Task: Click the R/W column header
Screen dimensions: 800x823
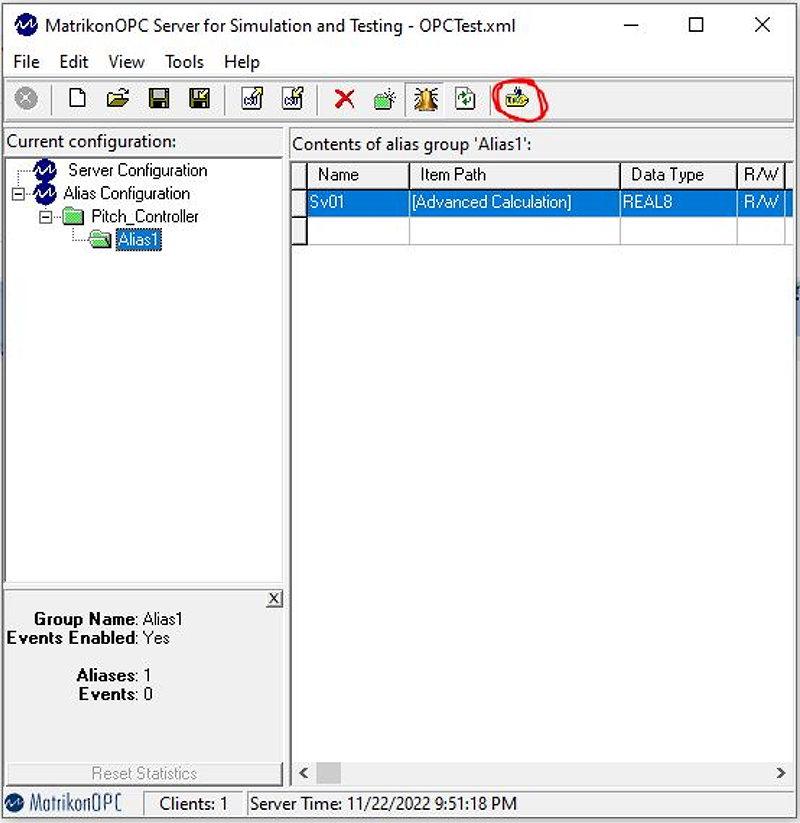Action: pos(761,175)
